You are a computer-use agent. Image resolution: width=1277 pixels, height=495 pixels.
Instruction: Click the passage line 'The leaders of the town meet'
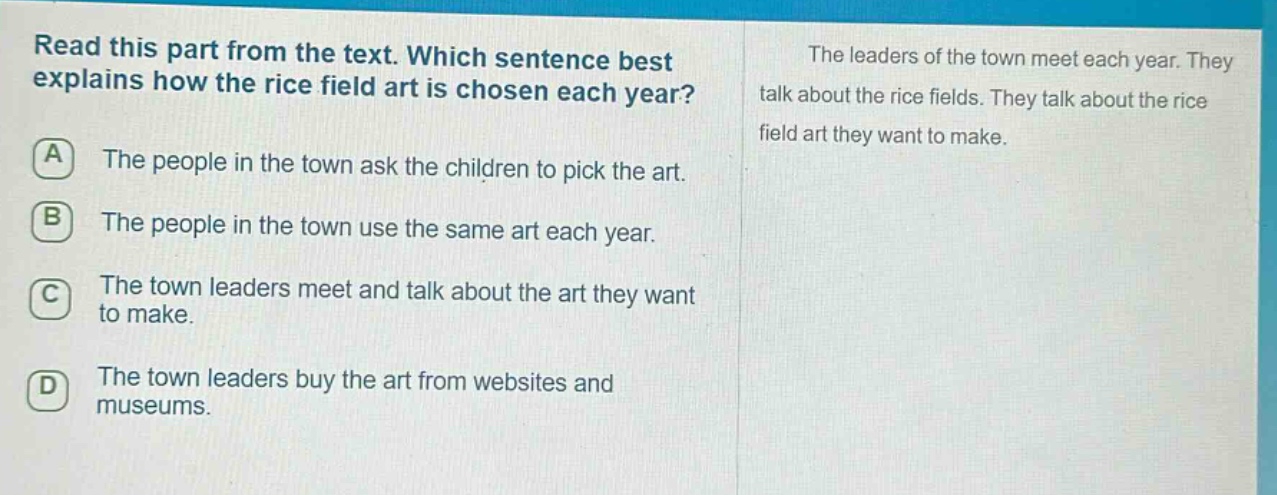(1020, 57)
